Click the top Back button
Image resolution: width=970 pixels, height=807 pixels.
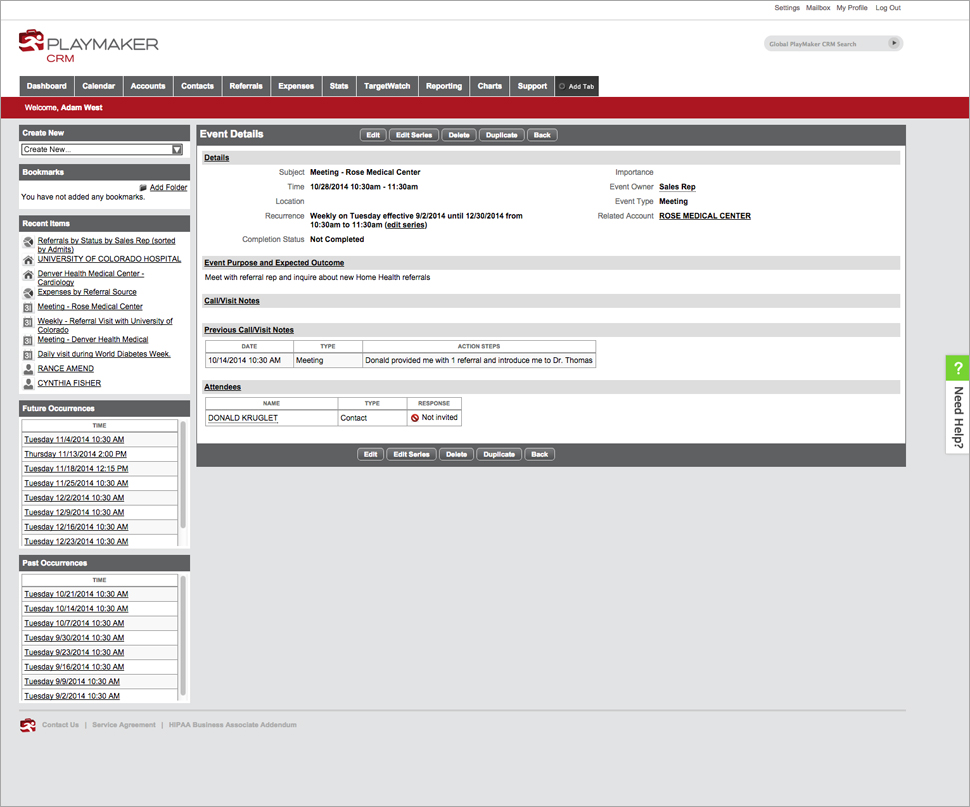pos(542,135)
